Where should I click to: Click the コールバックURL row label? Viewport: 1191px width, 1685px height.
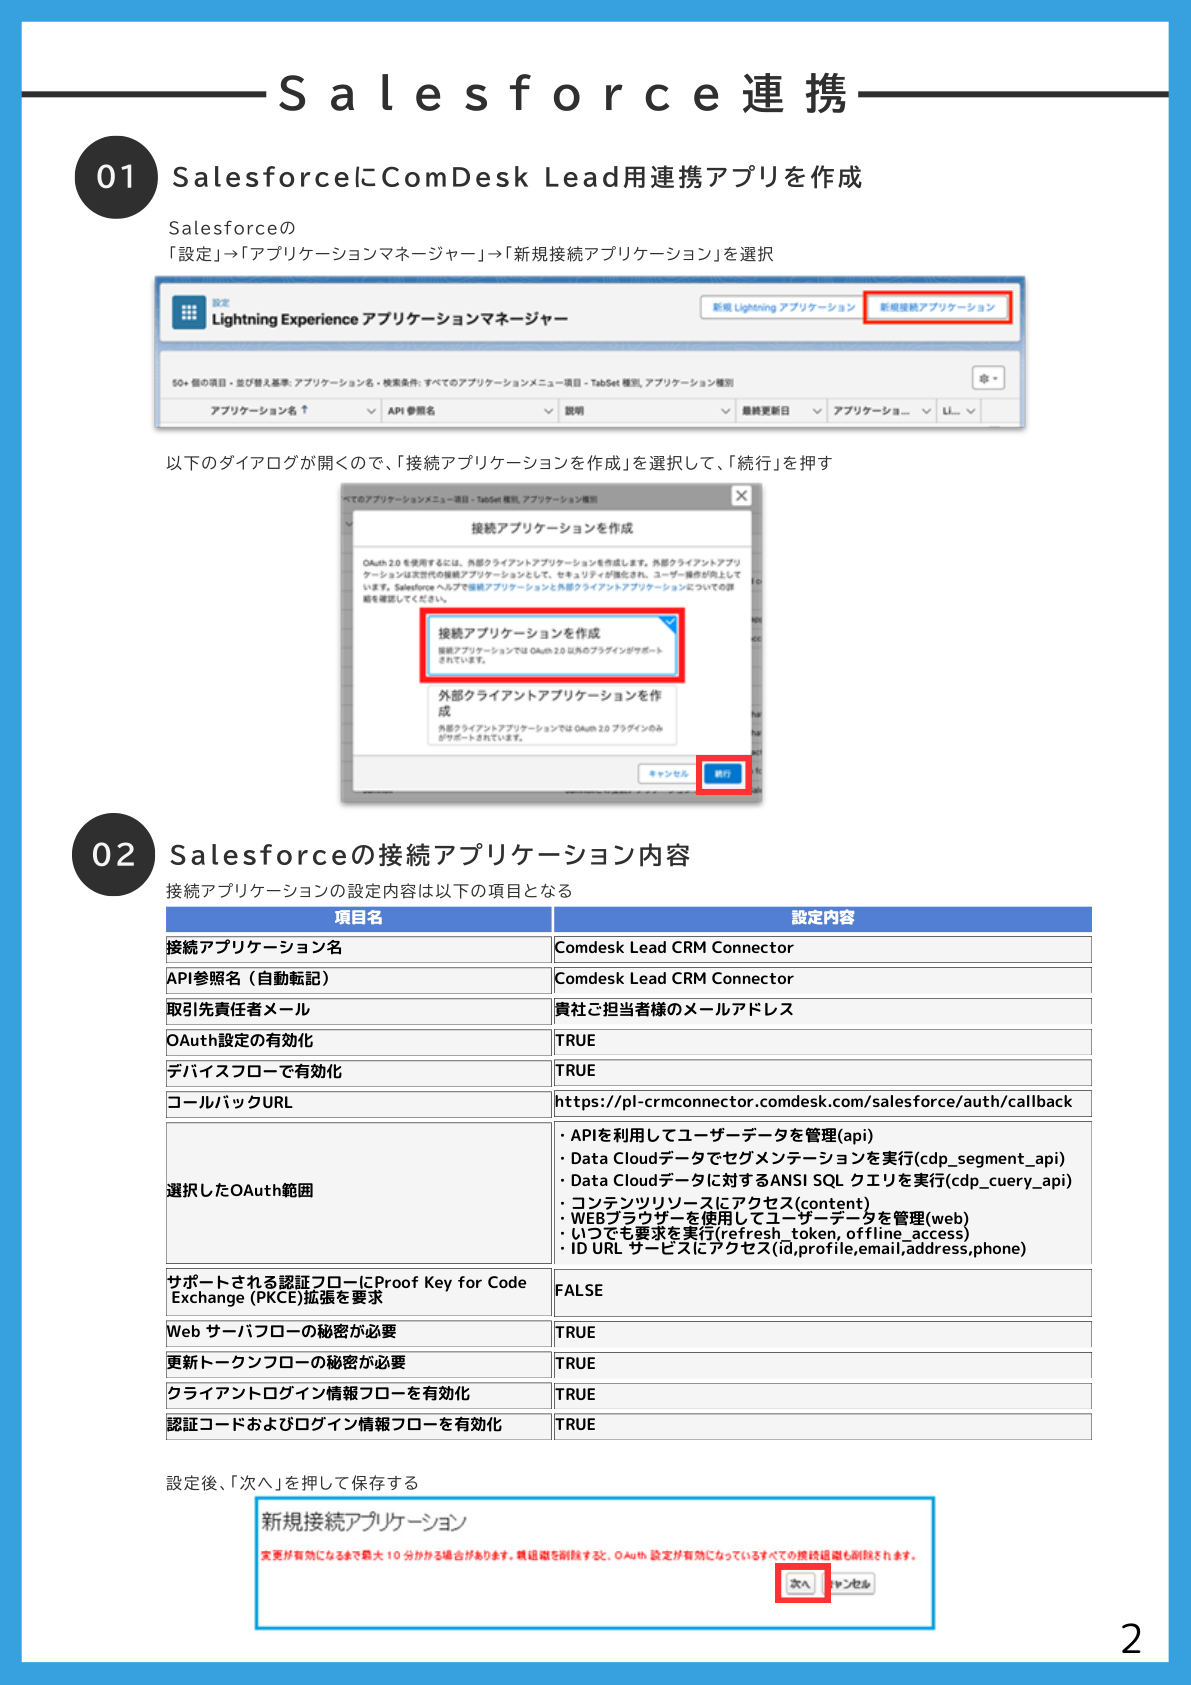tap(230, 1102)
